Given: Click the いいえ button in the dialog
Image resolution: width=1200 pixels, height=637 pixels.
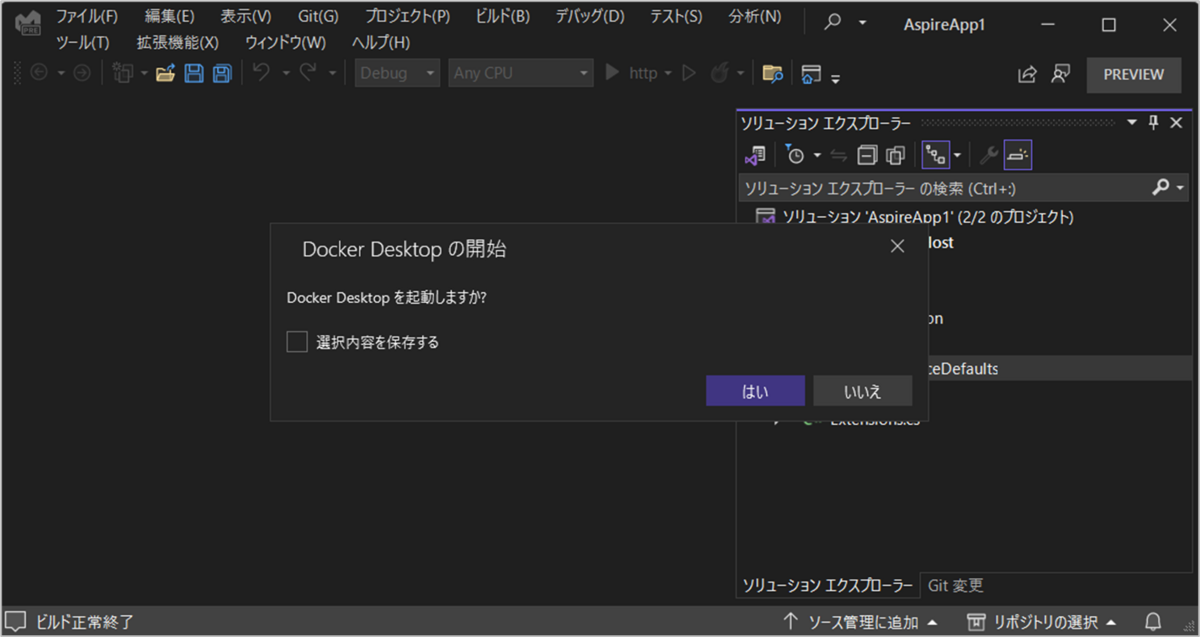Looking at the screenshot, I should tap(863, 392).
